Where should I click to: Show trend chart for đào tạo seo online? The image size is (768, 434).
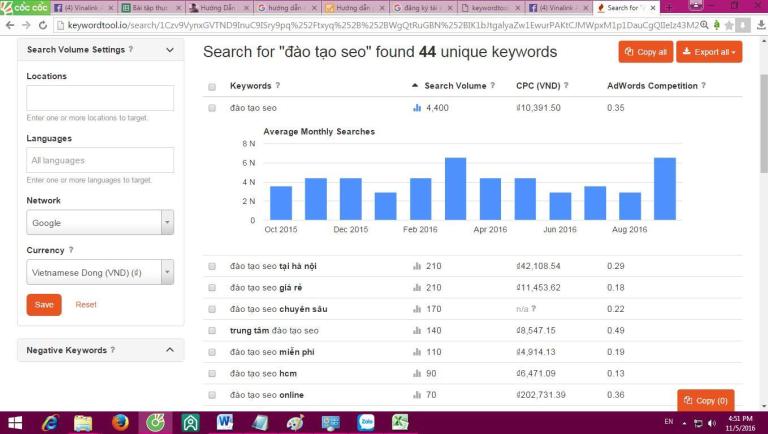click(x=417, y=395)
